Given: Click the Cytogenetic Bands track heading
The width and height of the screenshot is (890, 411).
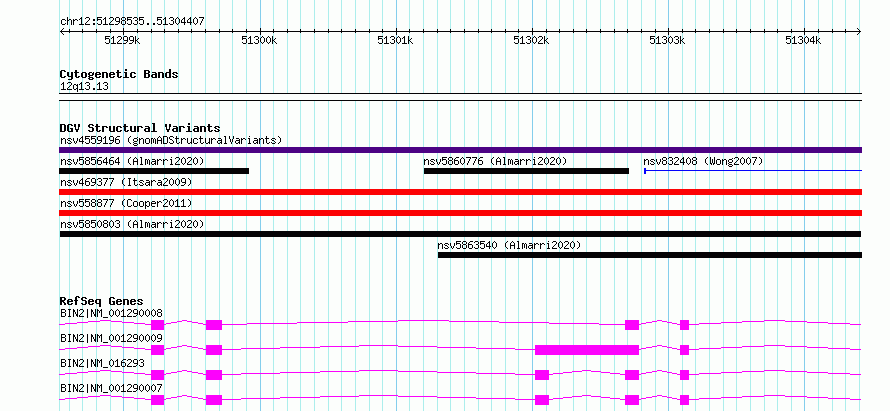Looking at the screenshot, I should point(119,74).
